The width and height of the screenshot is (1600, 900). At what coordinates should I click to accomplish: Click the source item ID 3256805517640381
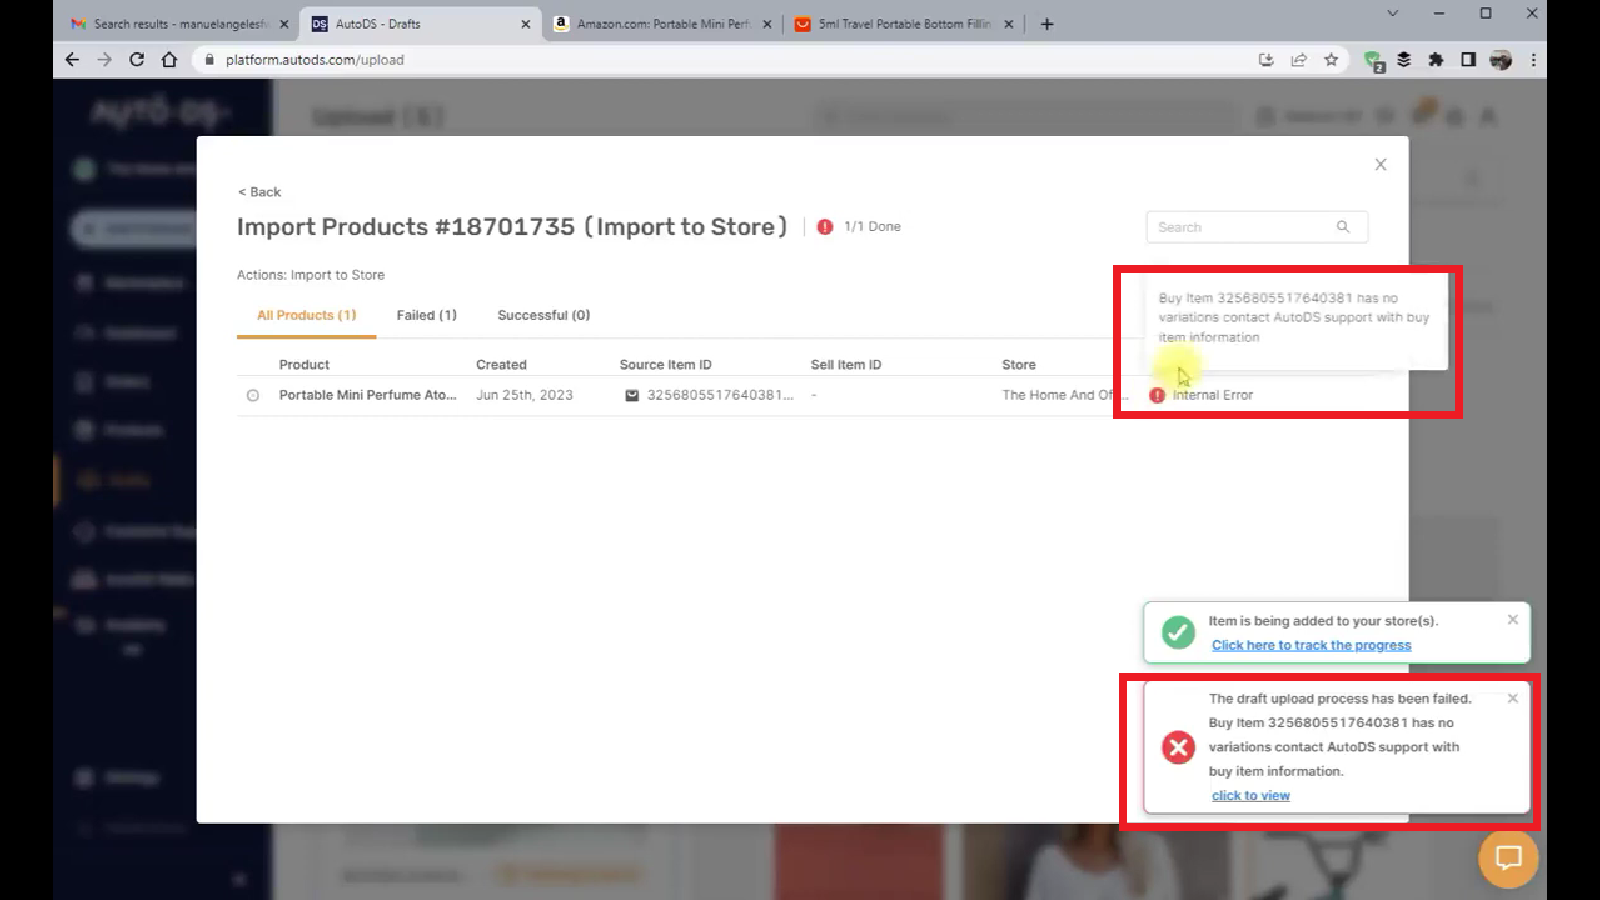pyautogui.click(x=720, y=395)
